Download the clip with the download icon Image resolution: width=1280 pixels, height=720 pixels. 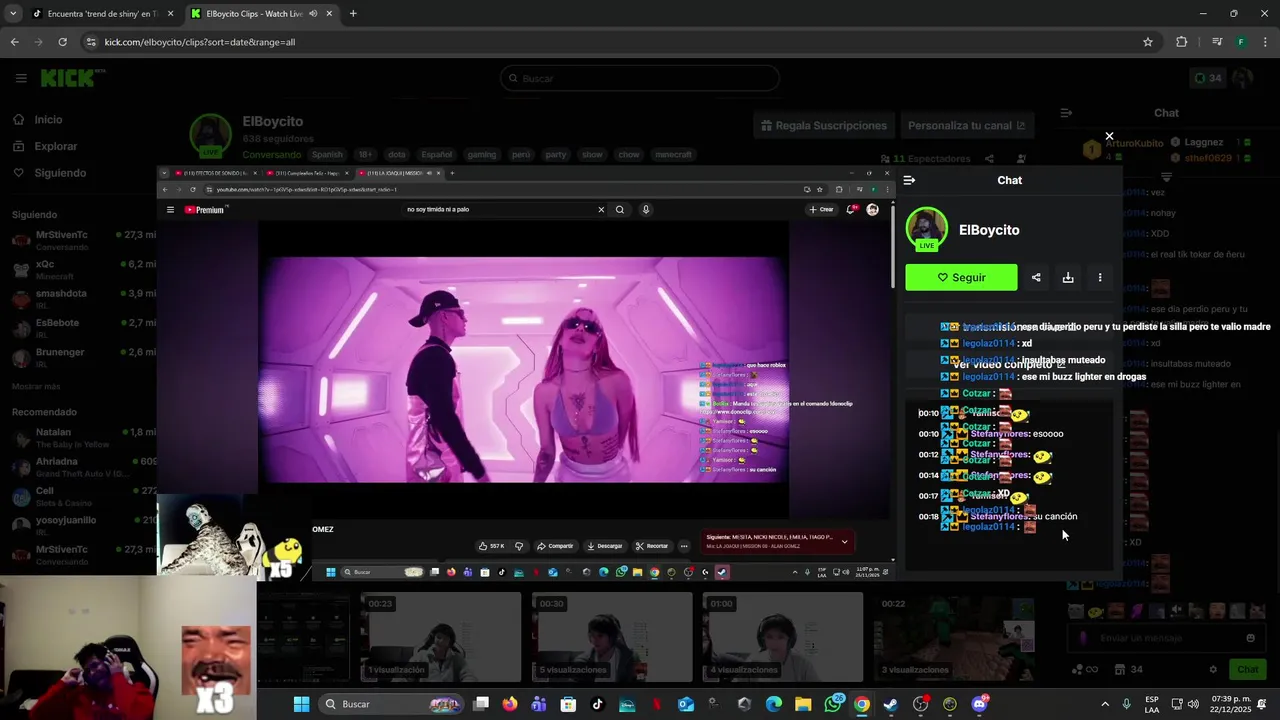(x=1068, y=278)
